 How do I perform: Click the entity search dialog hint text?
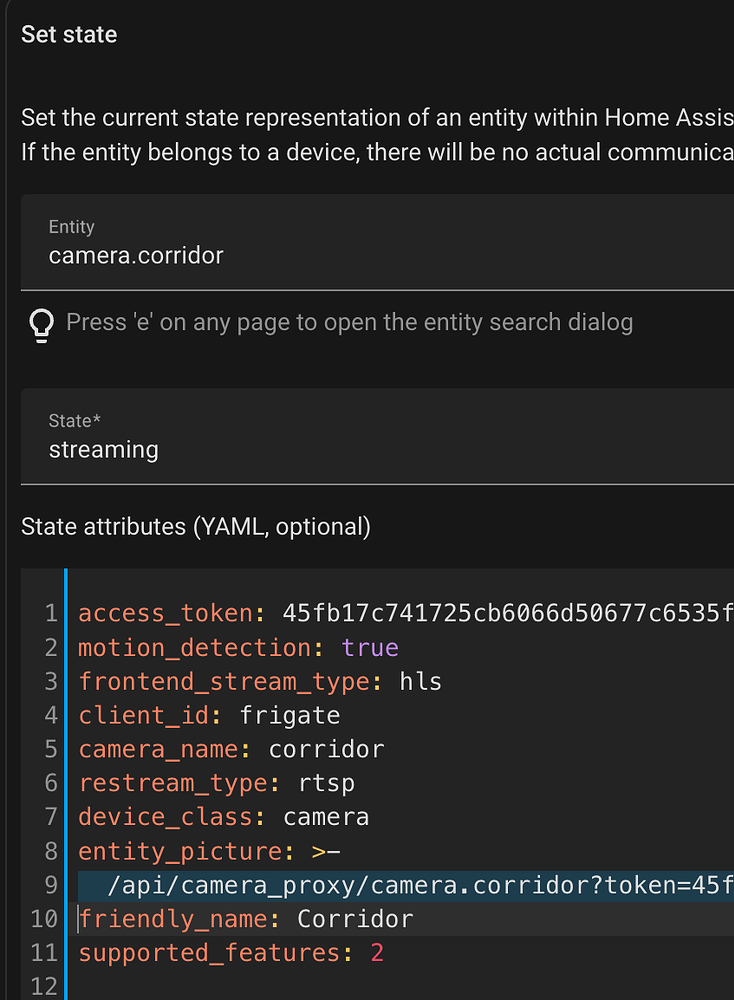[x=349, y=323]
